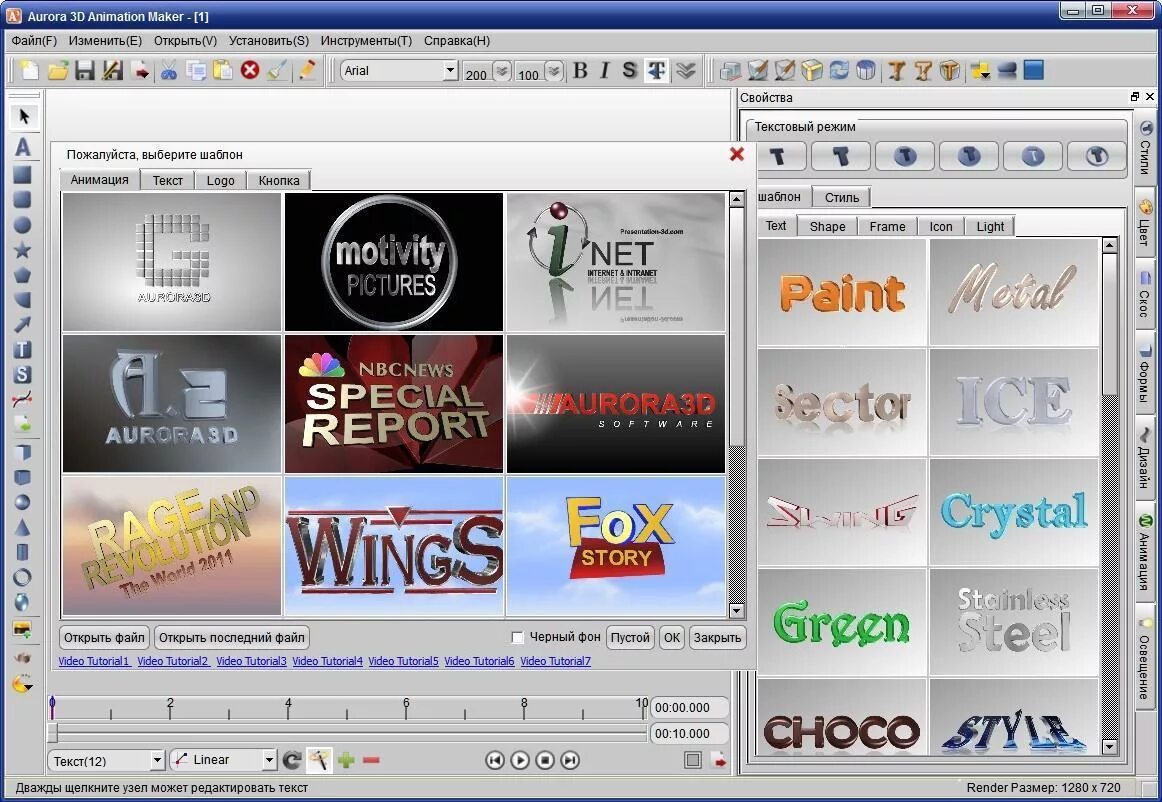
Task: Select the Pentagon shape tool
Action: [x=23, y=275]
